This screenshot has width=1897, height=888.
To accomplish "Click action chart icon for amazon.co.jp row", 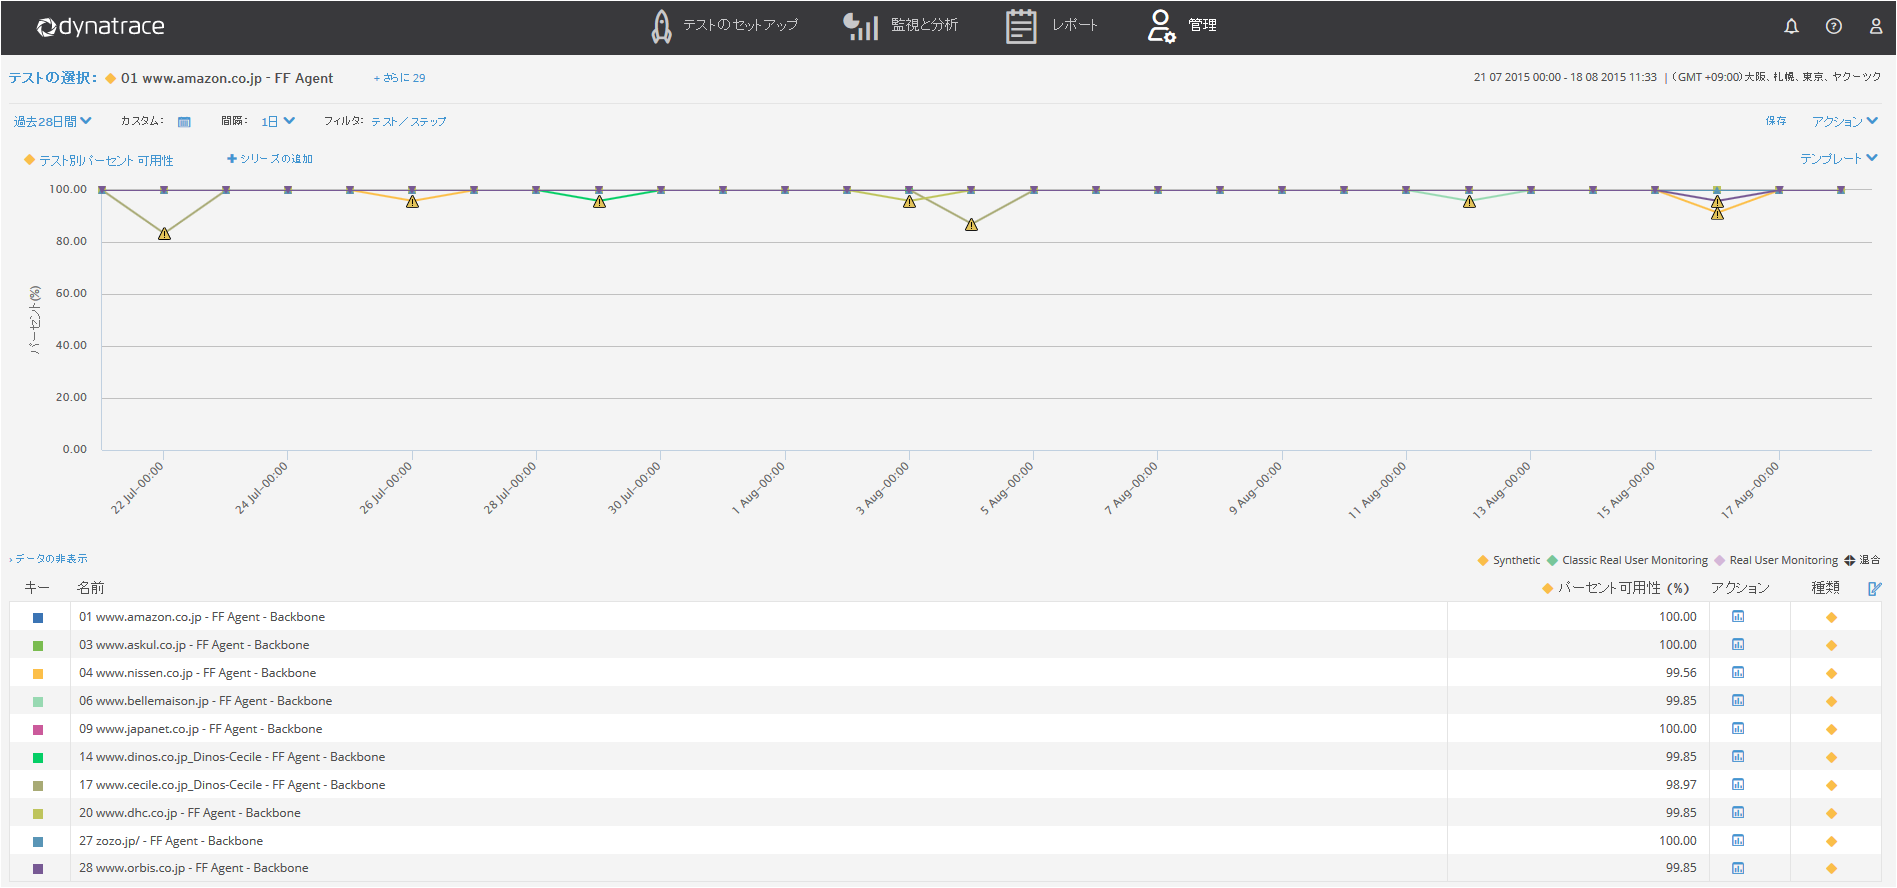I will (x=1738, y=617).
